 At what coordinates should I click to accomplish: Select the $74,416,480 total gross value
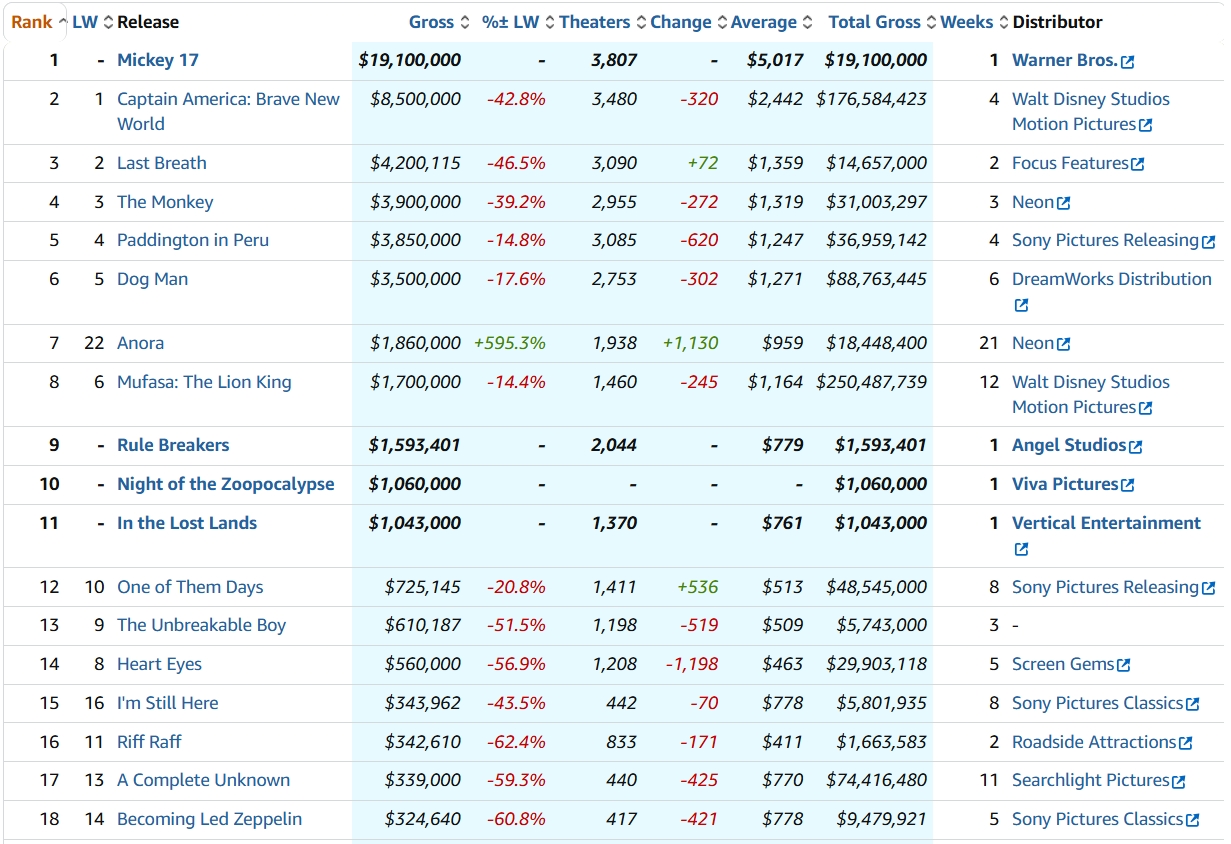(877, 780)
